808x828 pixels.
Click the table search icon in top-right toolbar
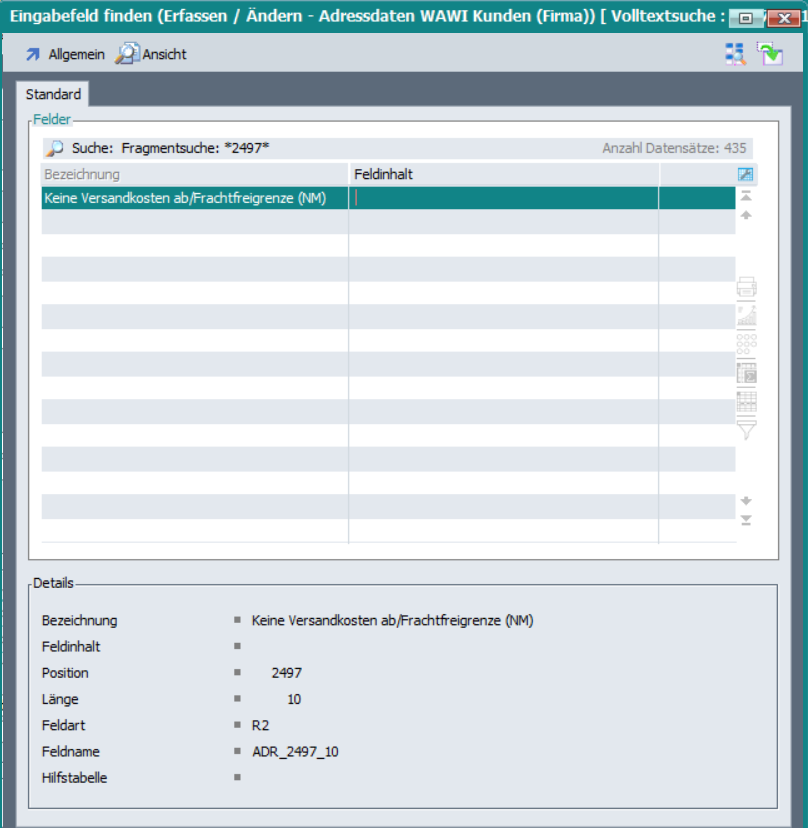tap(735, 54)
